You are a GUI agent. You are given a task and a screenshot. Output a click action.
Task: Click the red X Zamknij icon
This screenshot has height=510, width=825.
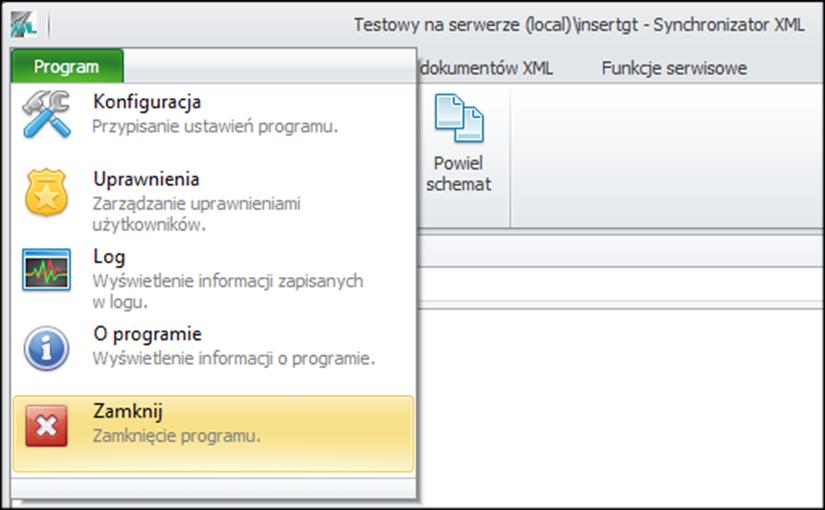pyautogui.click(x=46, y=426)
